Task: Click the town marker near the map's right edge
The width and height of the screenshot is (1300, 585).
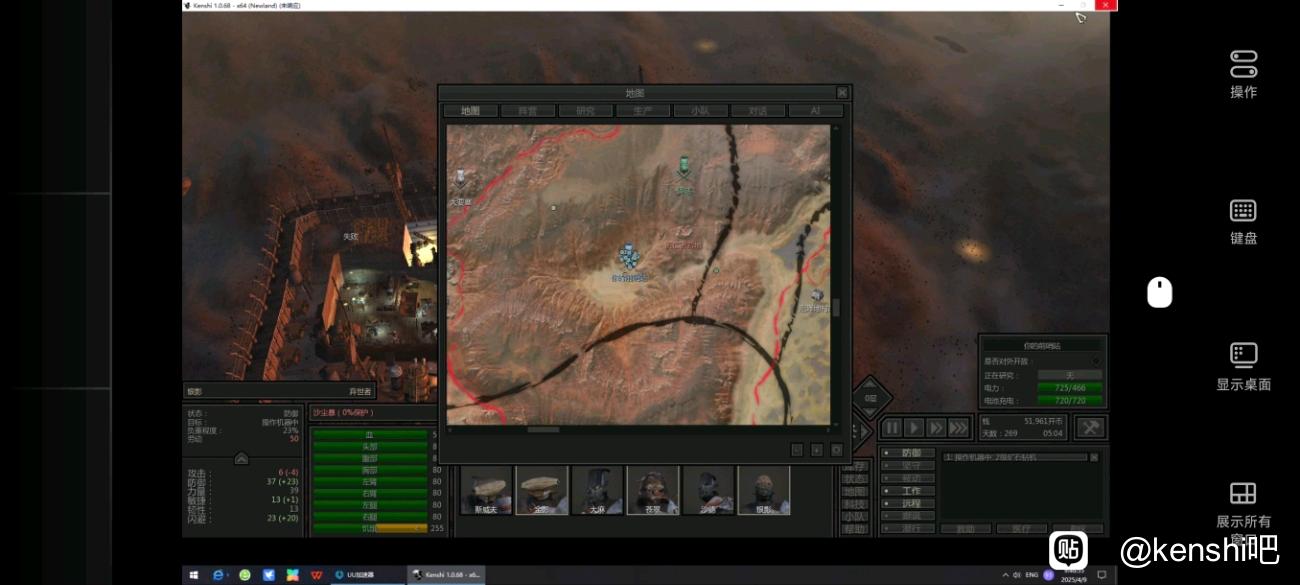Action: 818,297
